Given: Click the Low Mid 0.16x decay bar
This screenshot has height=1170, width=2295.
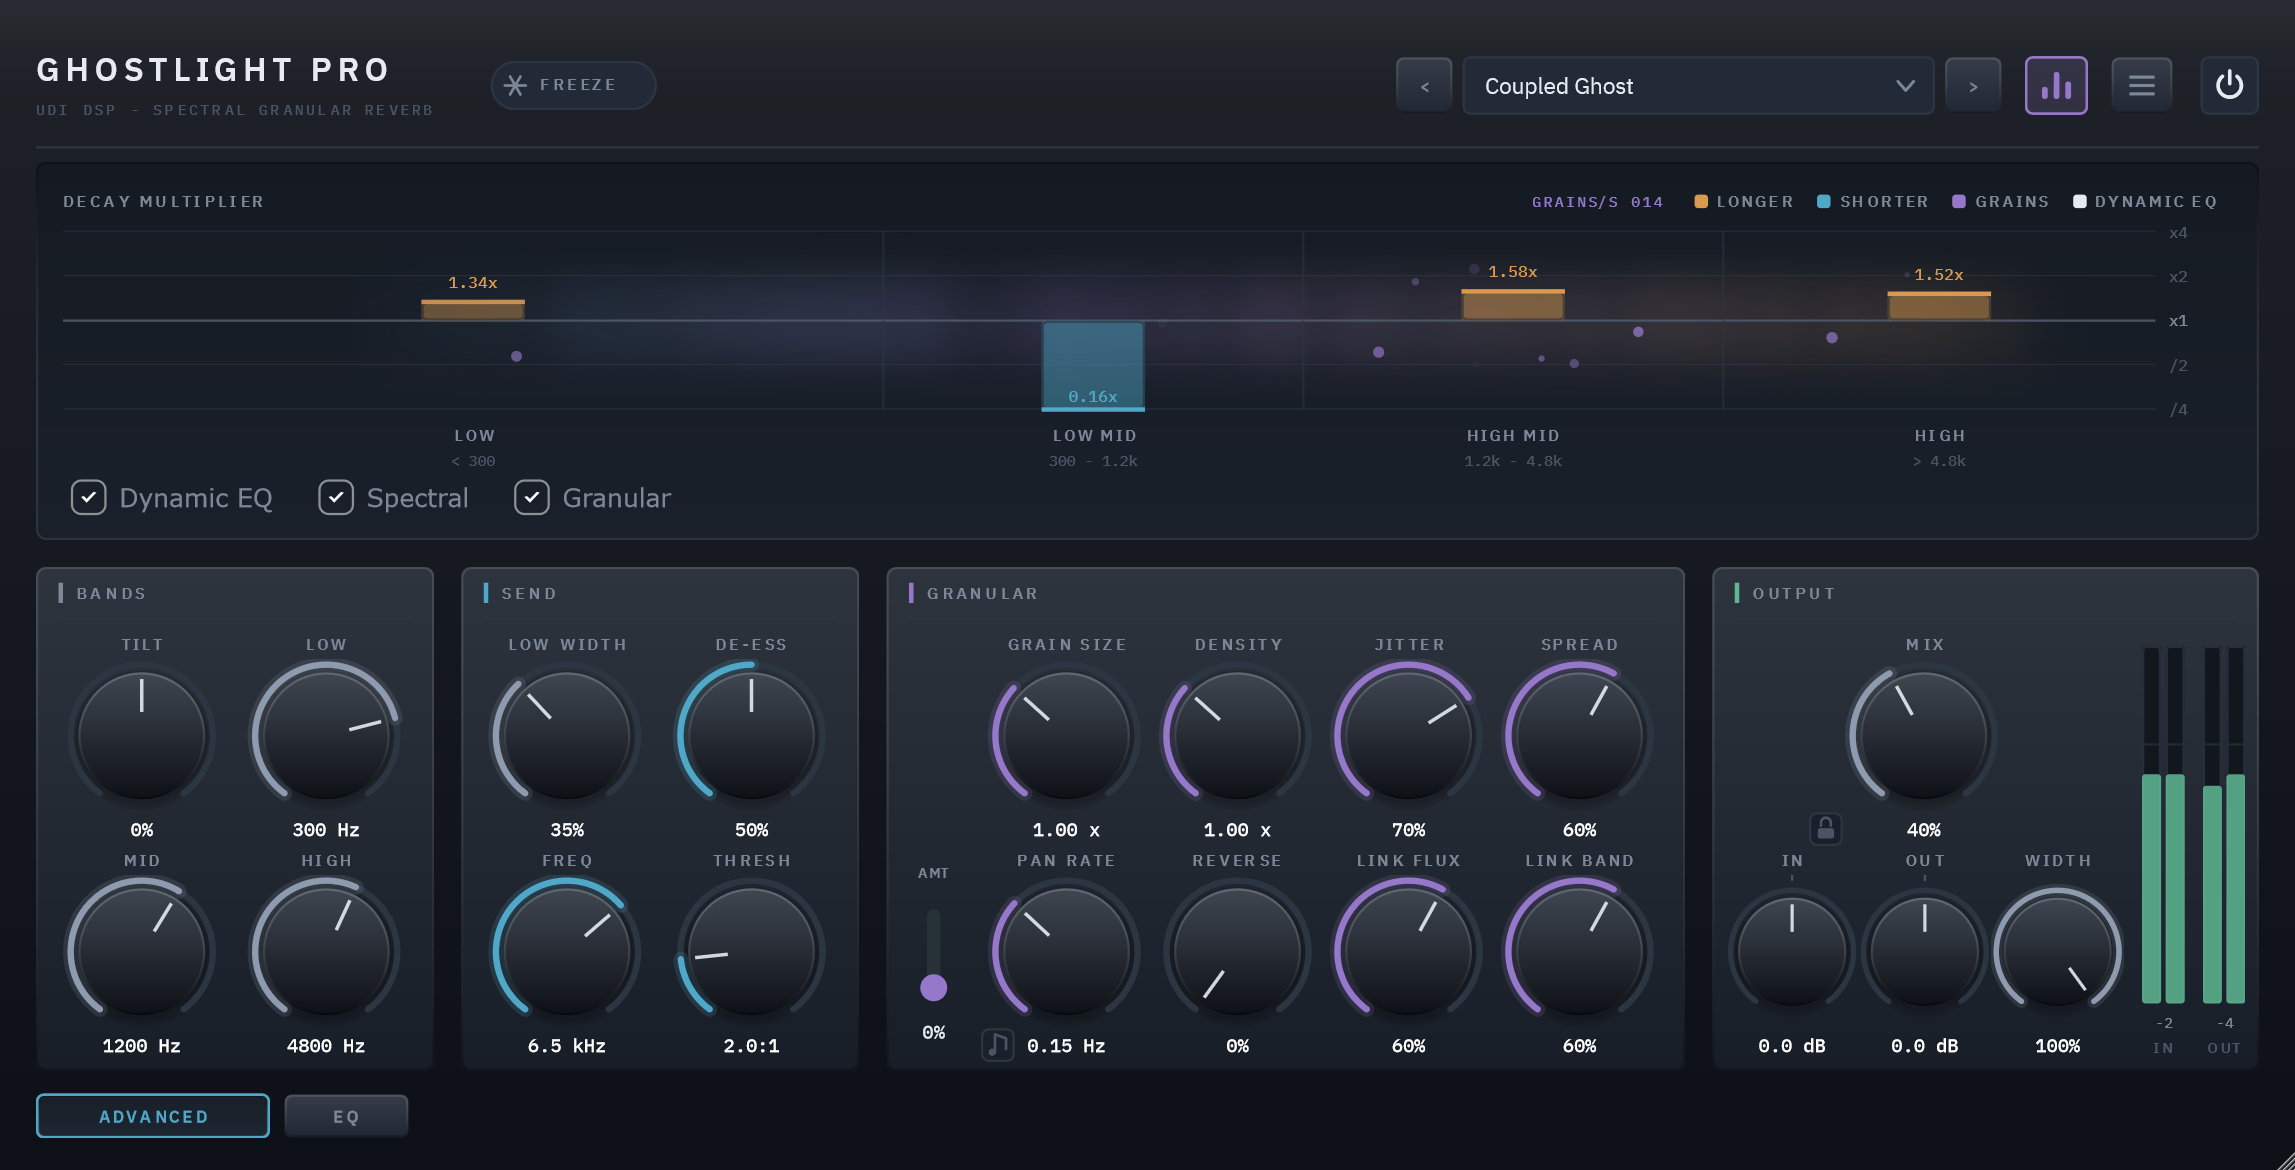Looking at the screenshot, I should tap(1093, 366).
